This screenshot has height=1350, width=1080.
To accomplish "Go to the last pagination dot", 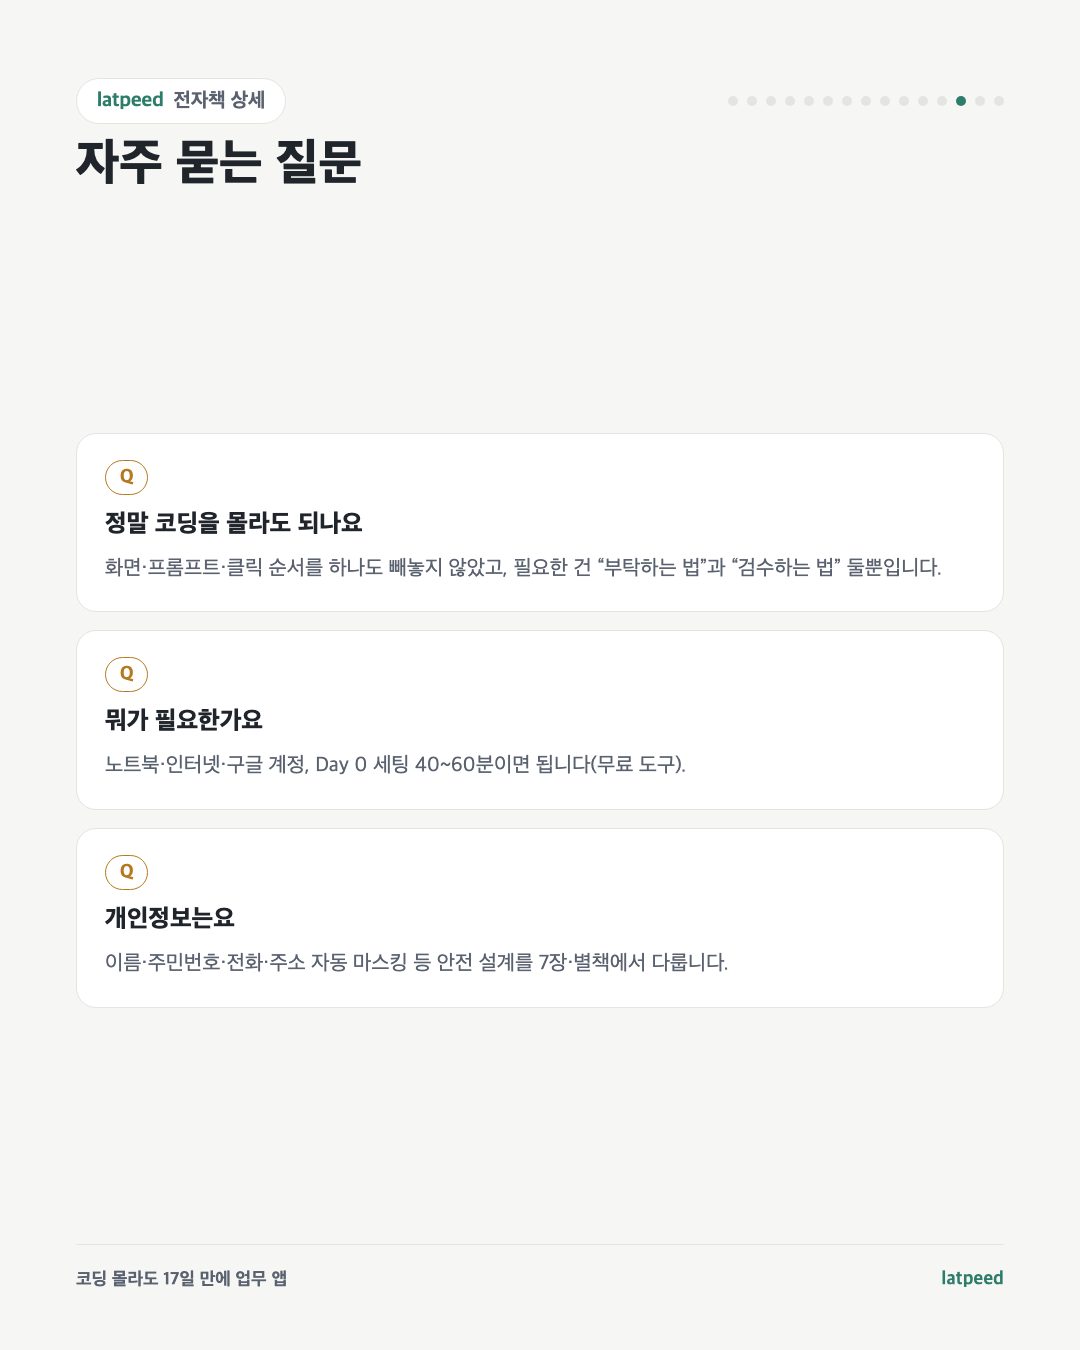I will pyautogui.click(x=999, y=101).
